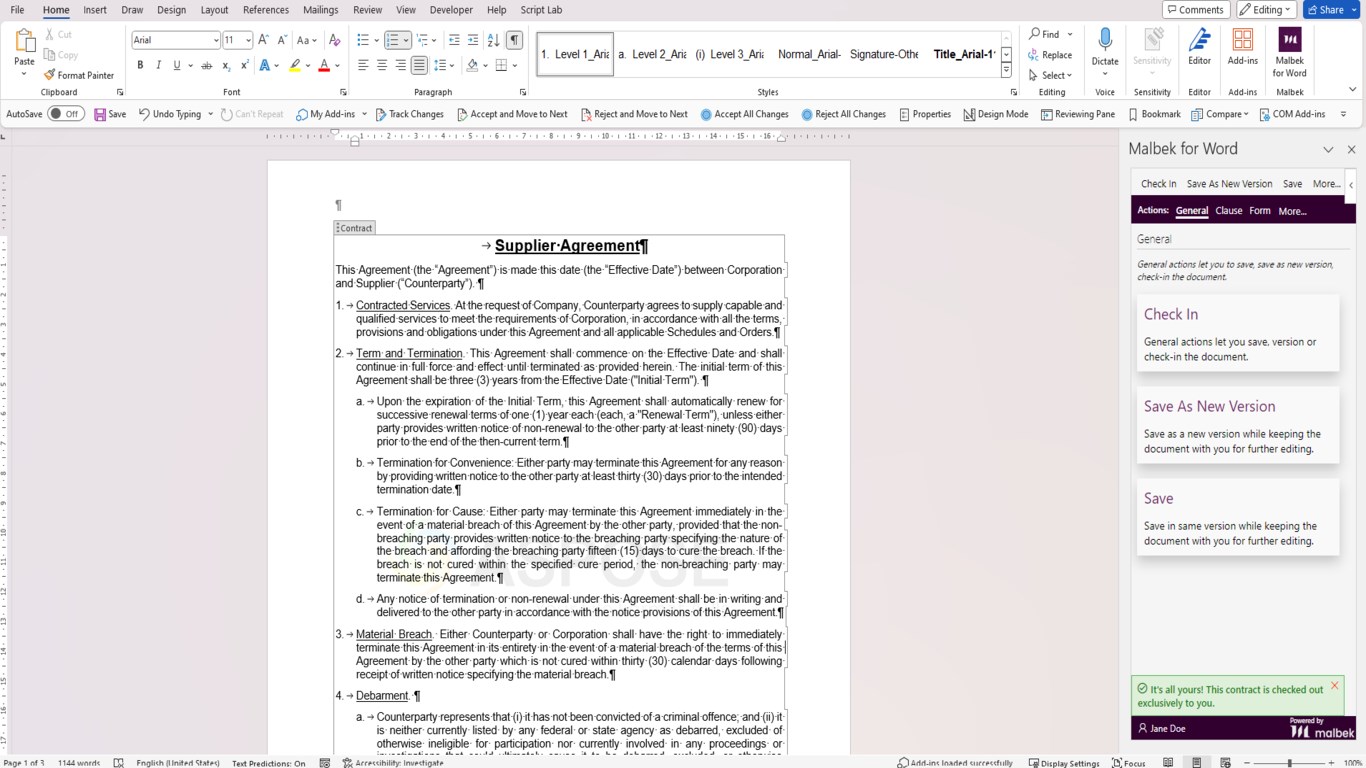The height and width of the screenshot is (768, 1366).
Task: Sort the selected text
Action: (493, 40)
